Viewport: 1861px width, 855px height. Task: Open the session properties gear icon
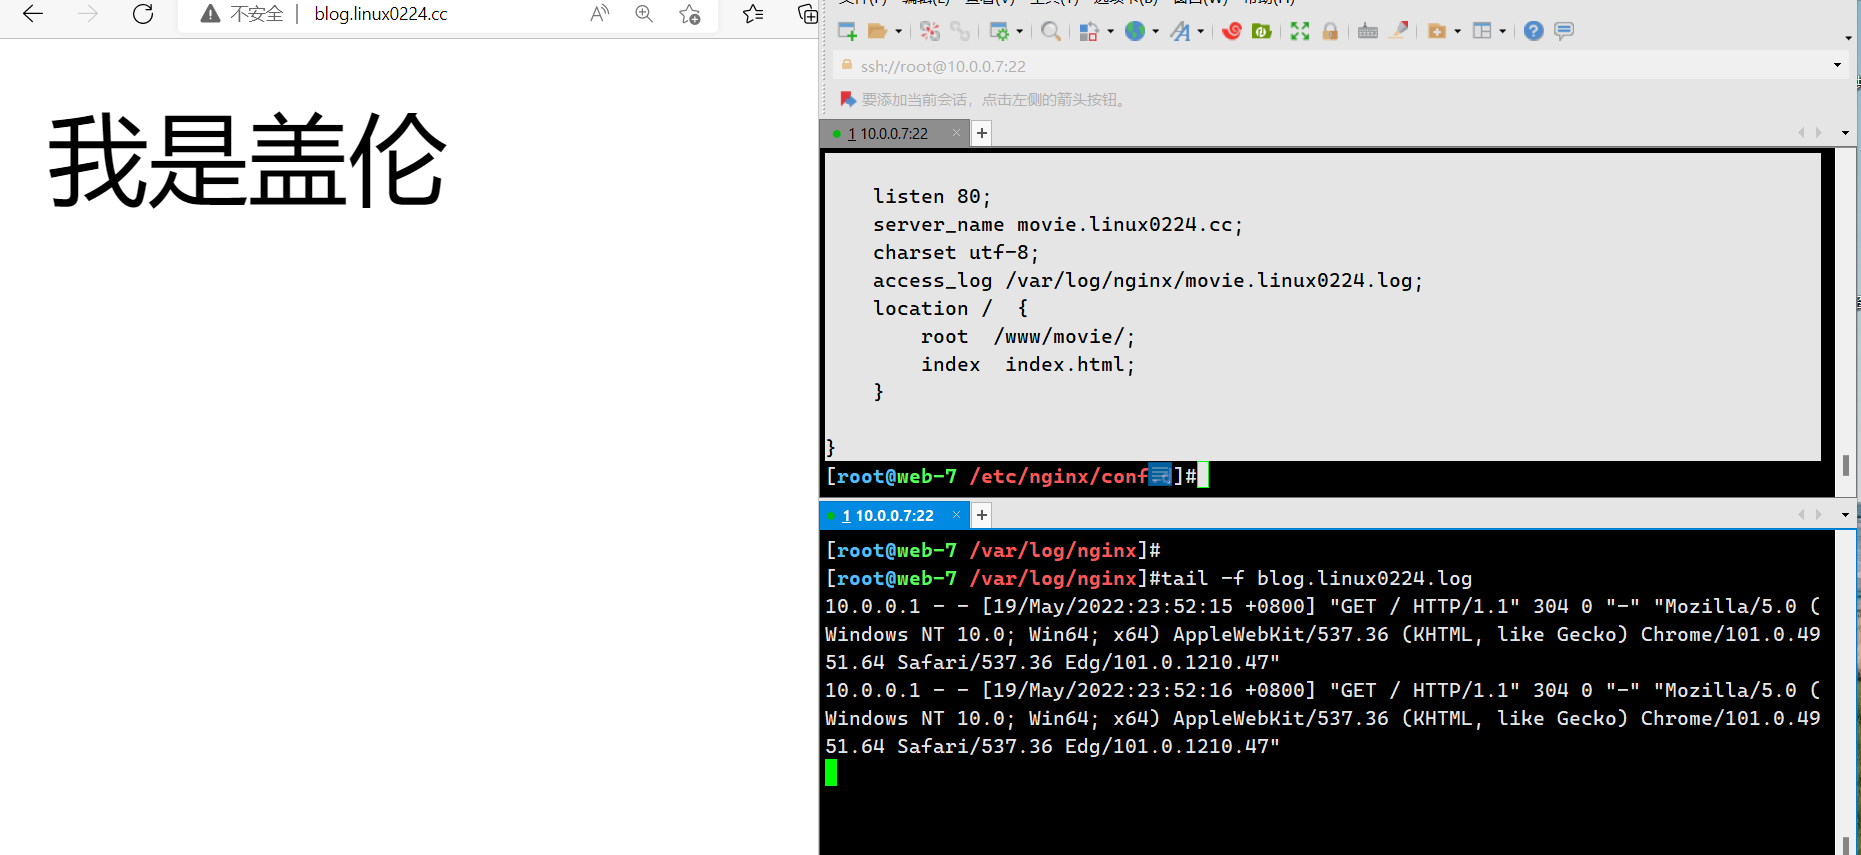(x=998, y=31)
